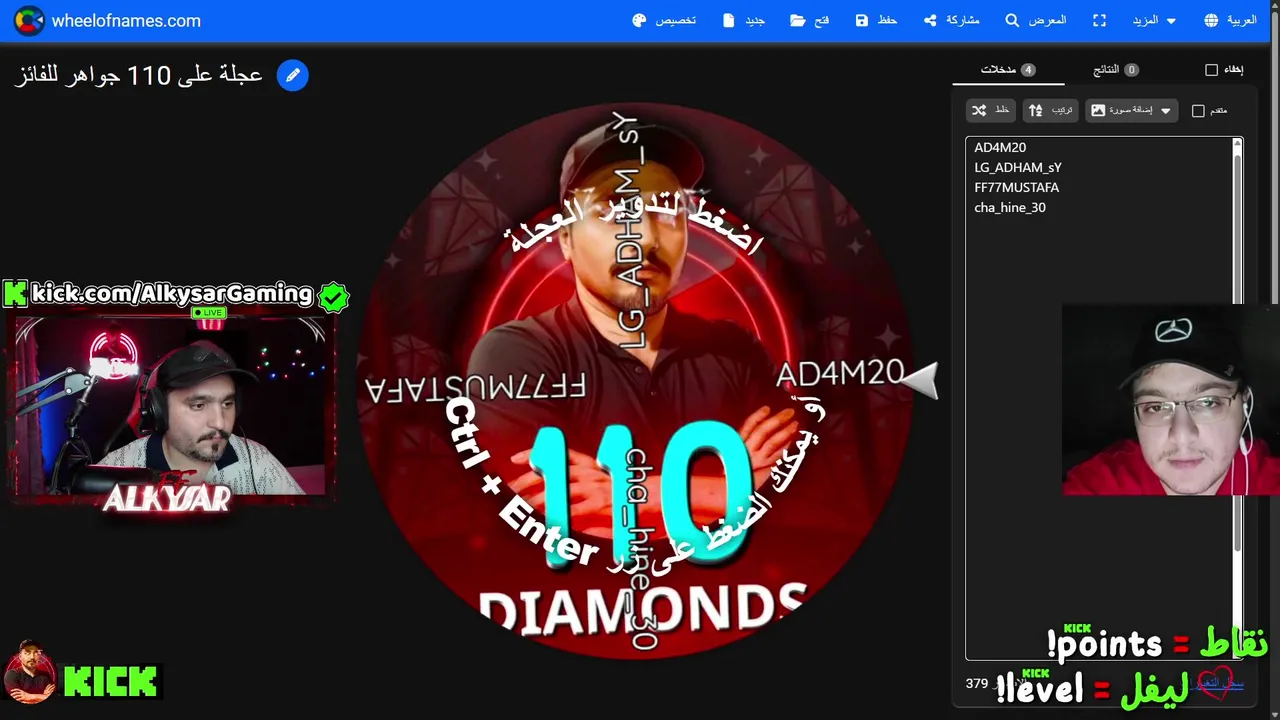1280x720 pixels.
Task: Change language via العربية globe button
Action: (1230, 20)
